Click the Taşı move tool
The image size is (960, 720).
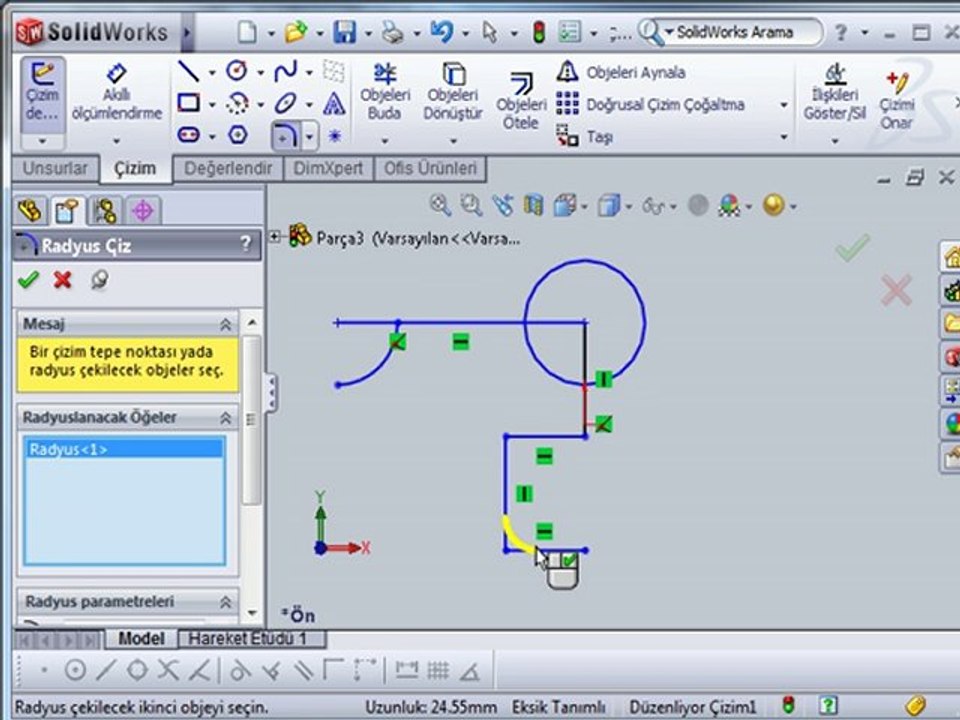pos(584,136)
